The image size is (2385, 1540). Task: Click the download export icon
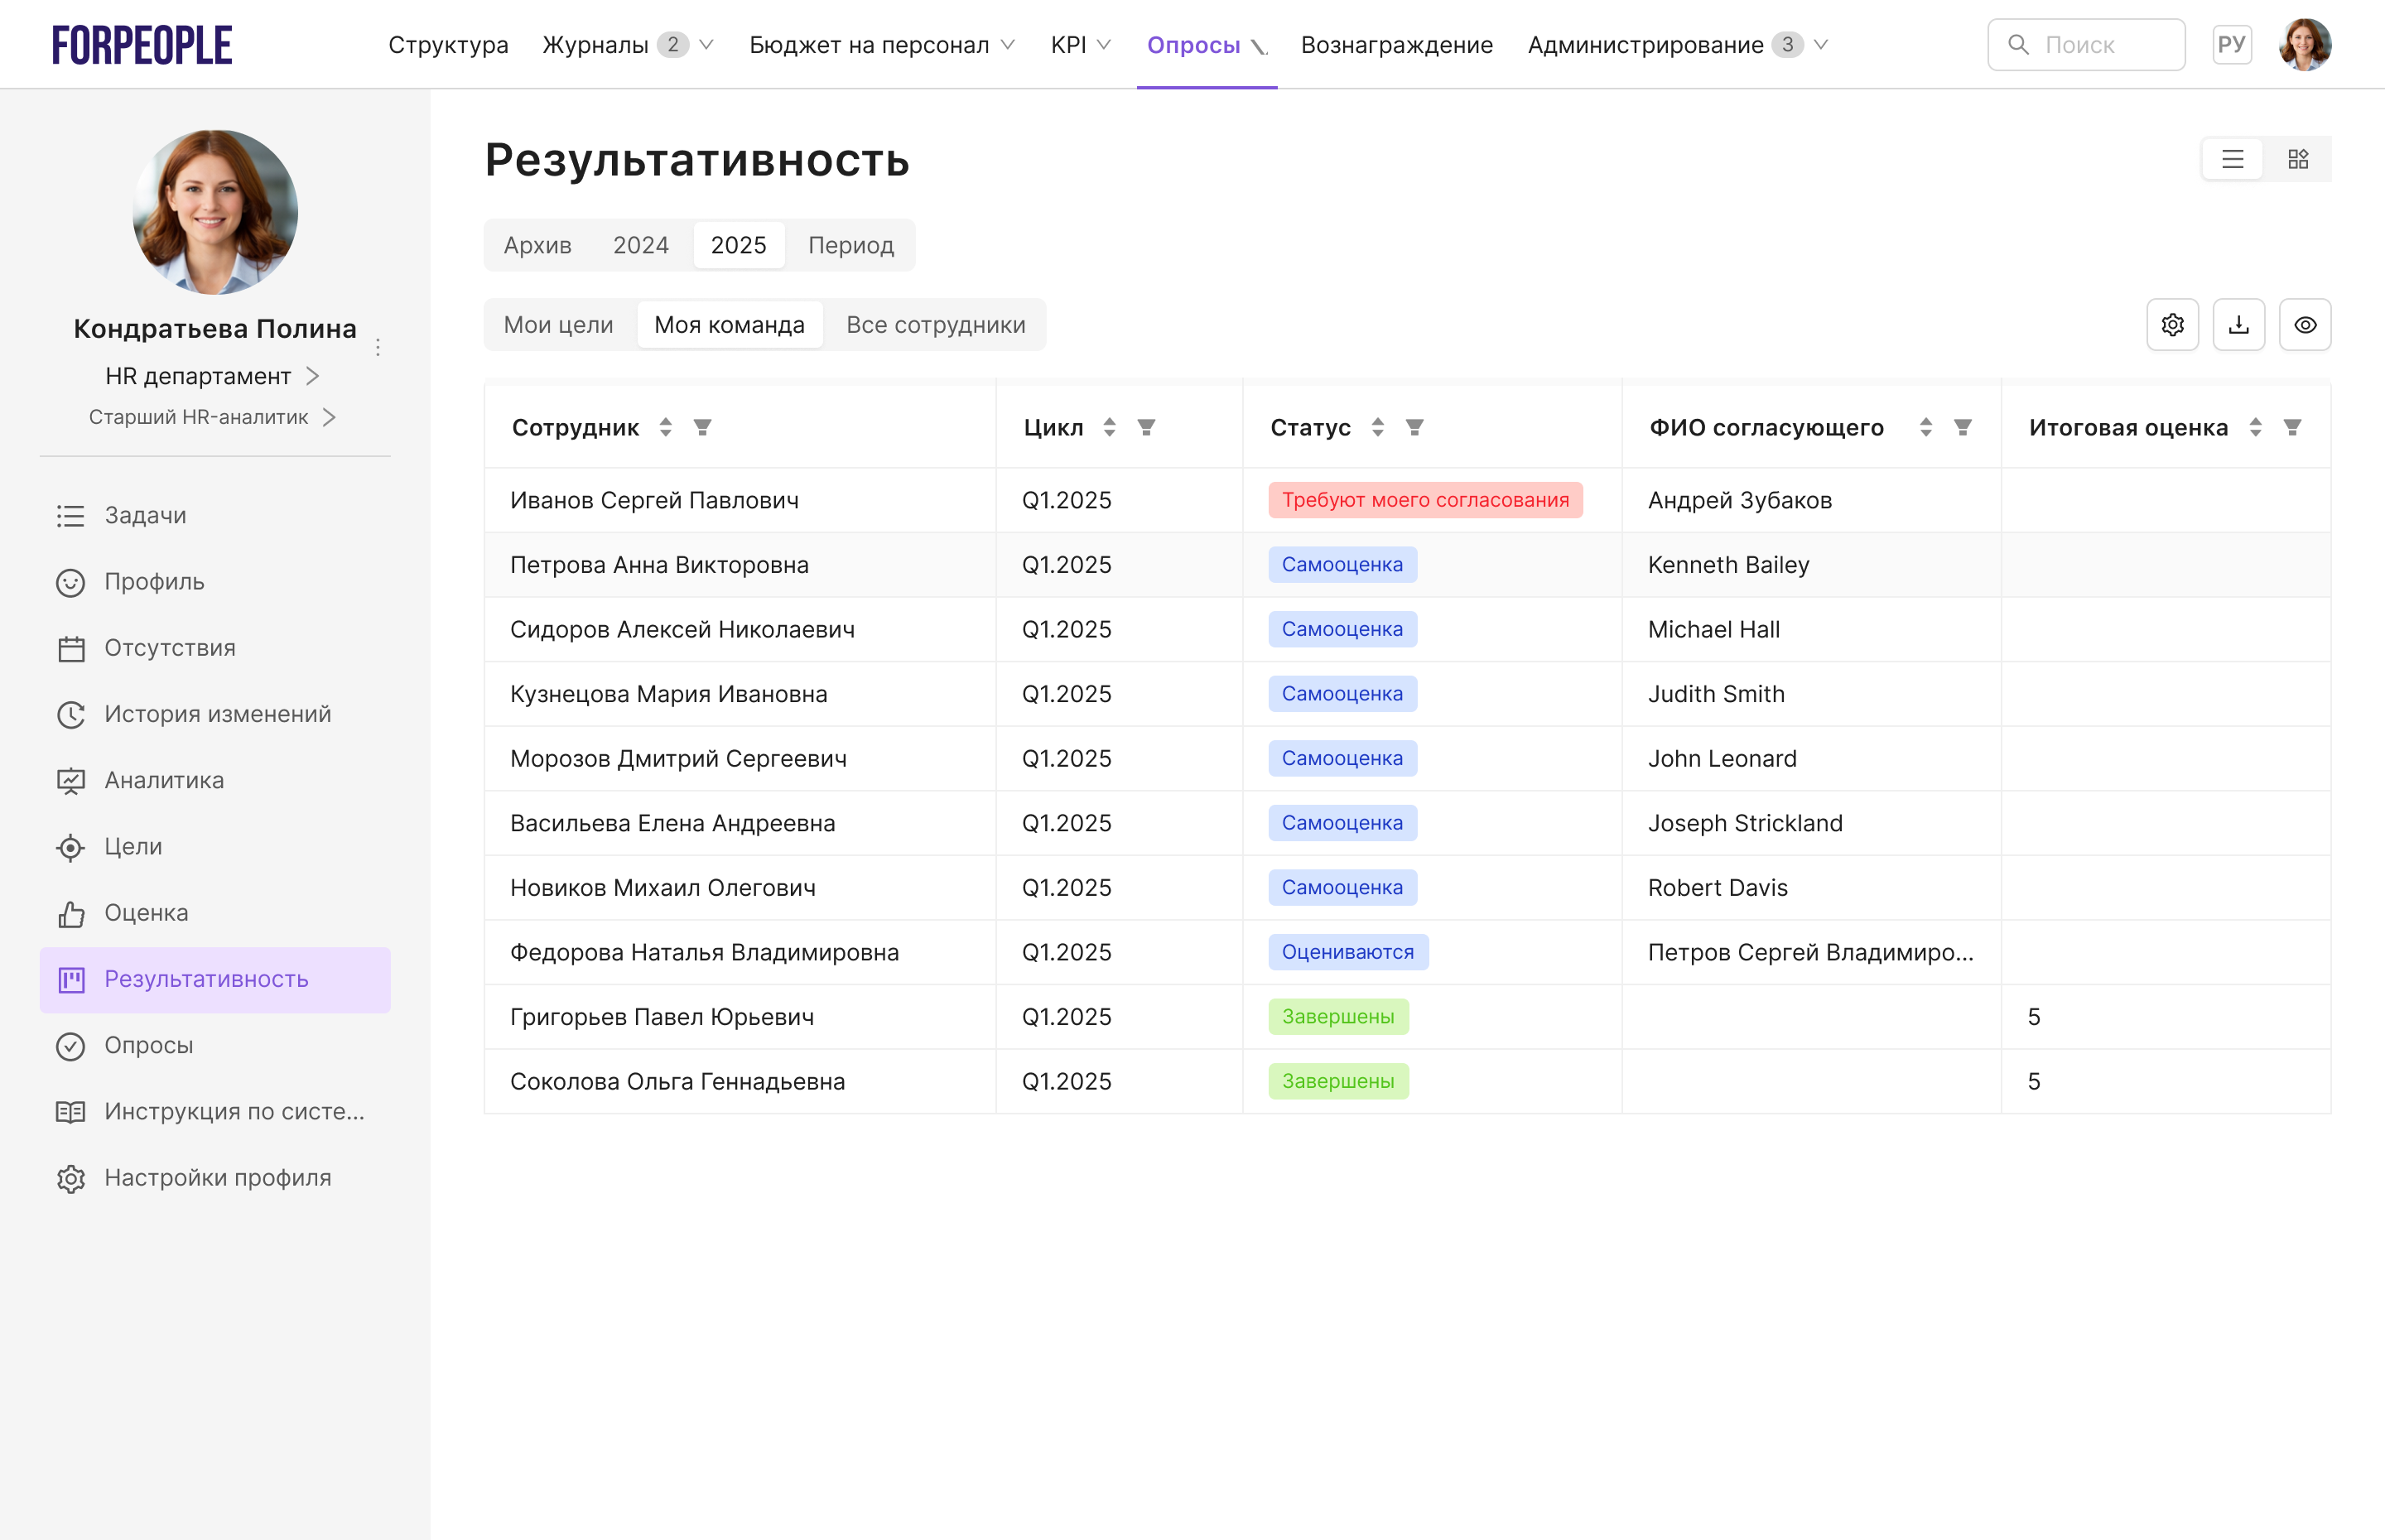coord(2238,325)
